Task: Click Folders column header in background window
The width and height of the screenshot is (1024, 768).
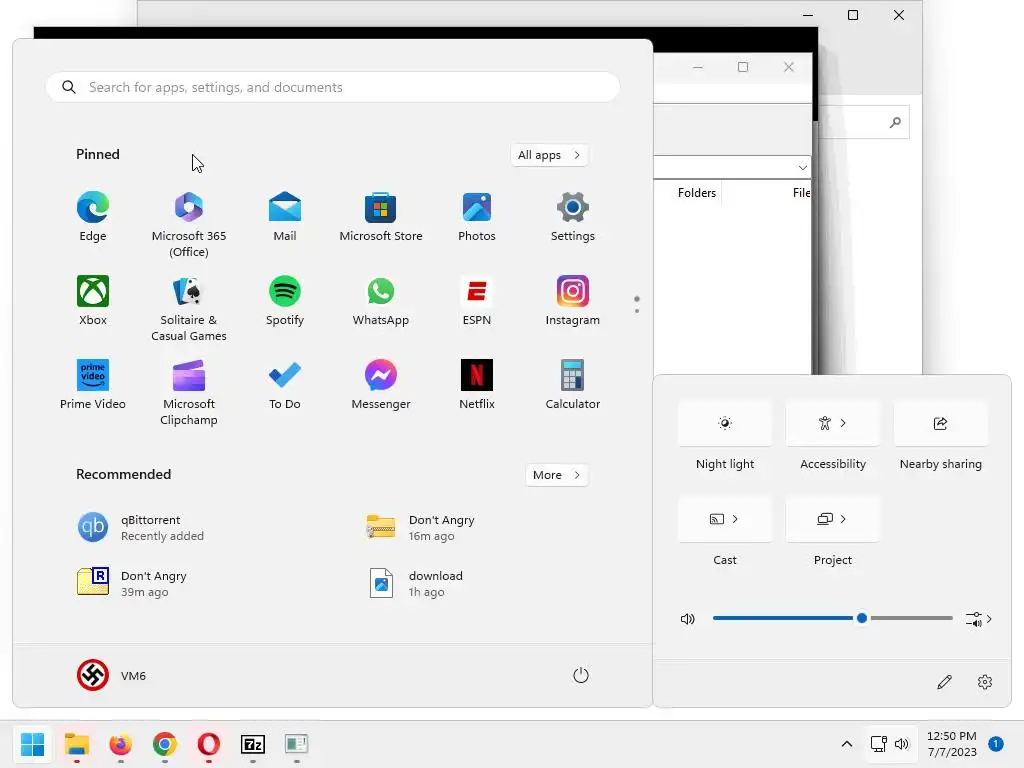Action: 696,193
